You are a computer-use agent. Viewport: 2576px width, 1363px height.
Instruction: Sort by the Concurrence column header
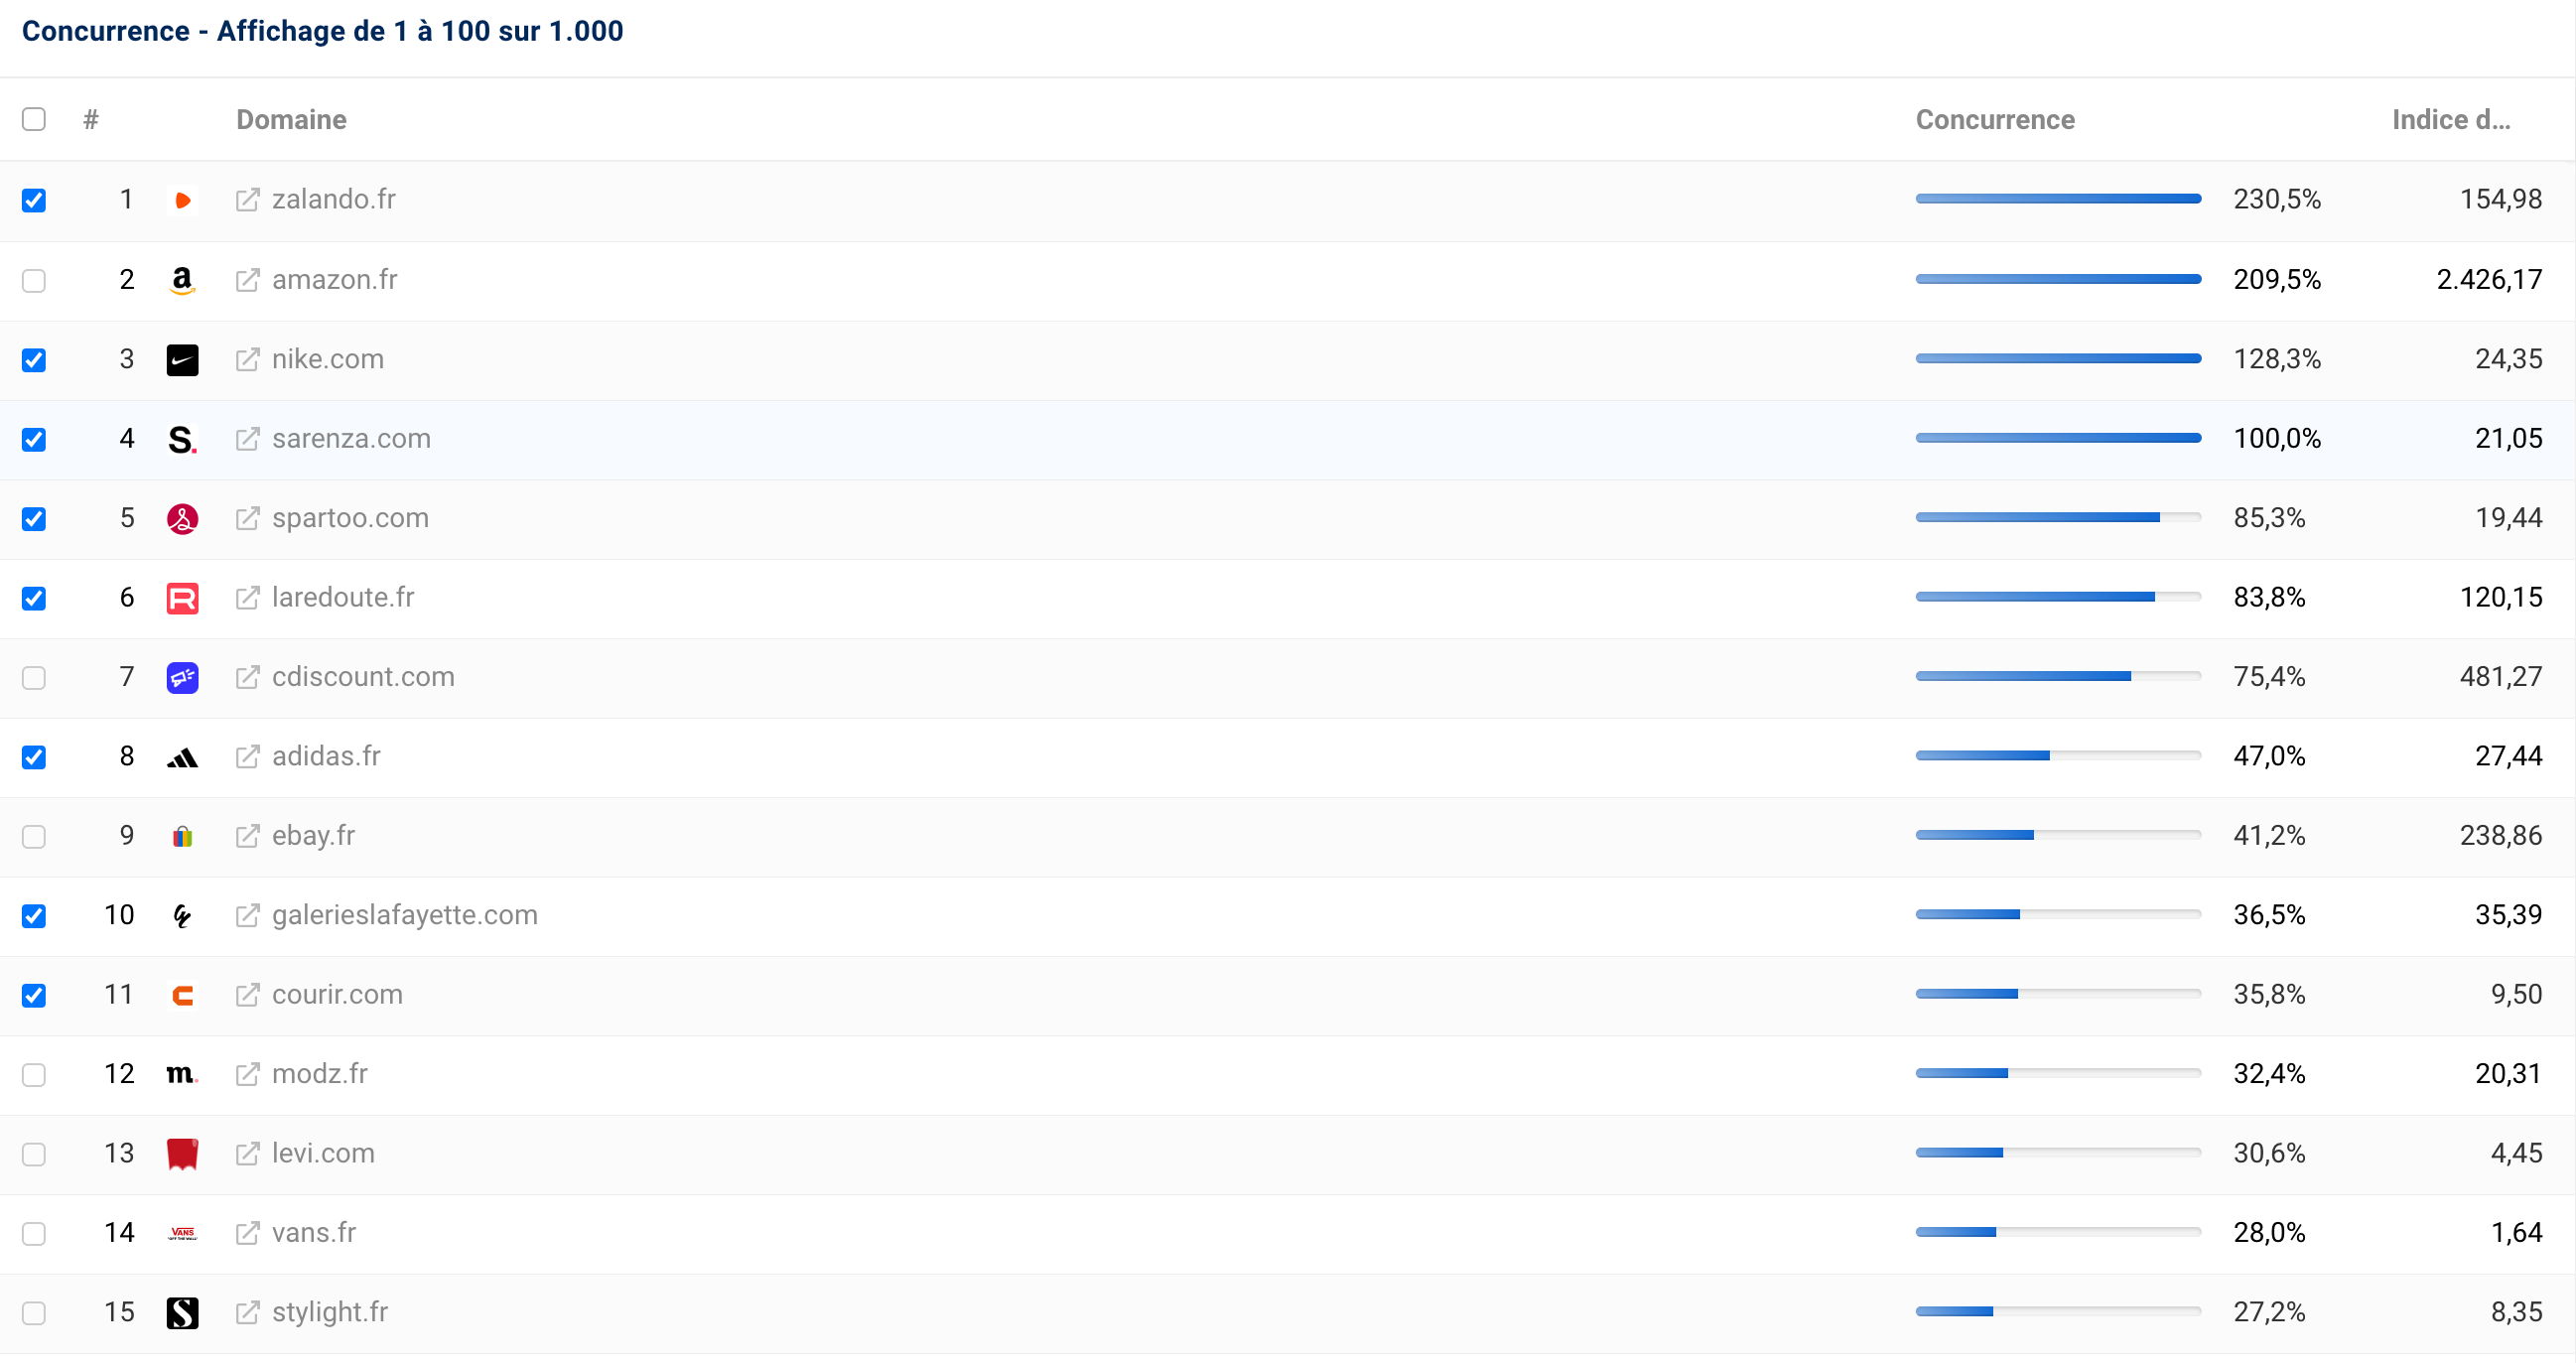pos(1994,119)
